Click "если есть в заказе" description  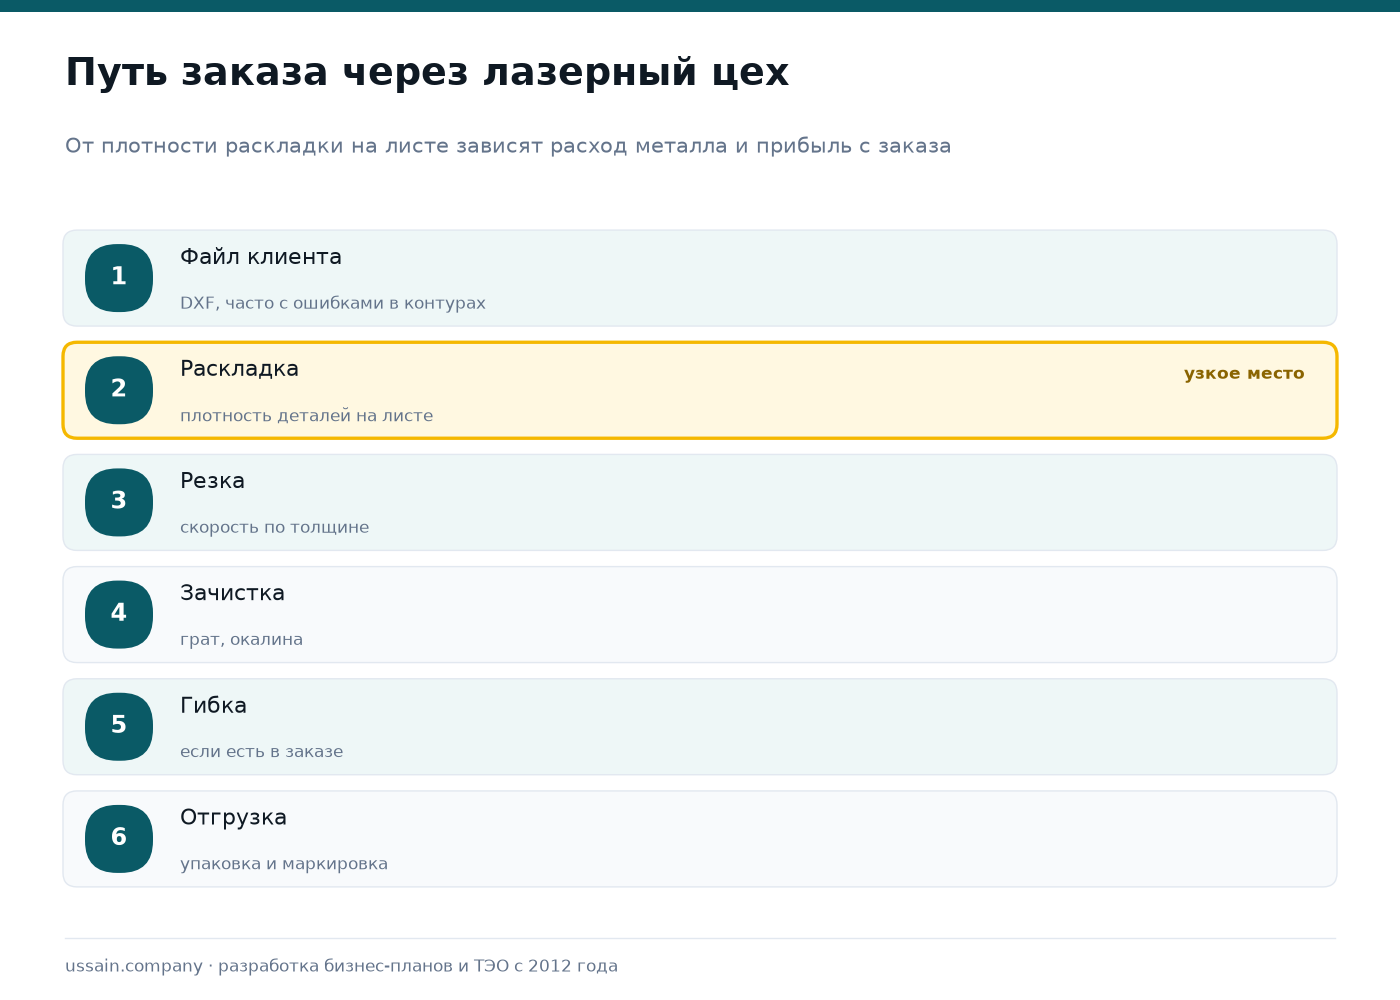pos(262,751)
